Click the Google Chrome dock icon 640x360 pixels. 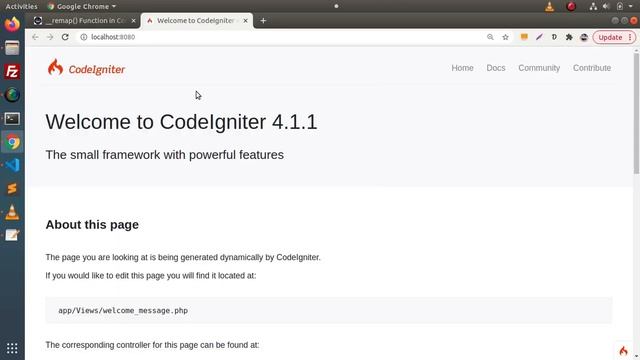click(x=12, y=142)
